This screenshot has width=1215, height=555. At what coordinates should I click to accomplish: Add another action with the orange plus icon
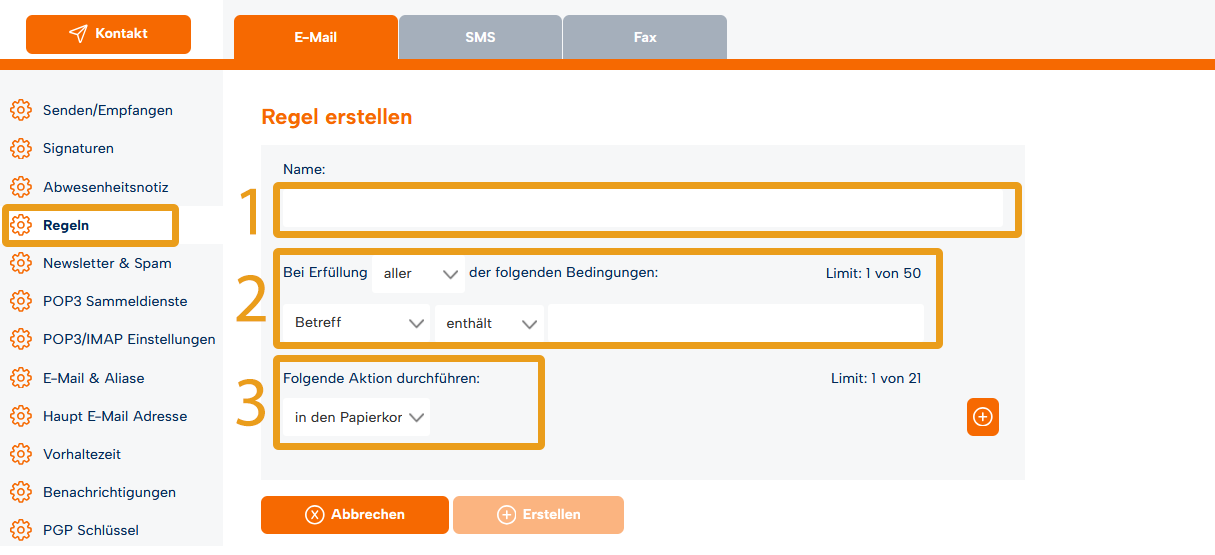[983, 417]
